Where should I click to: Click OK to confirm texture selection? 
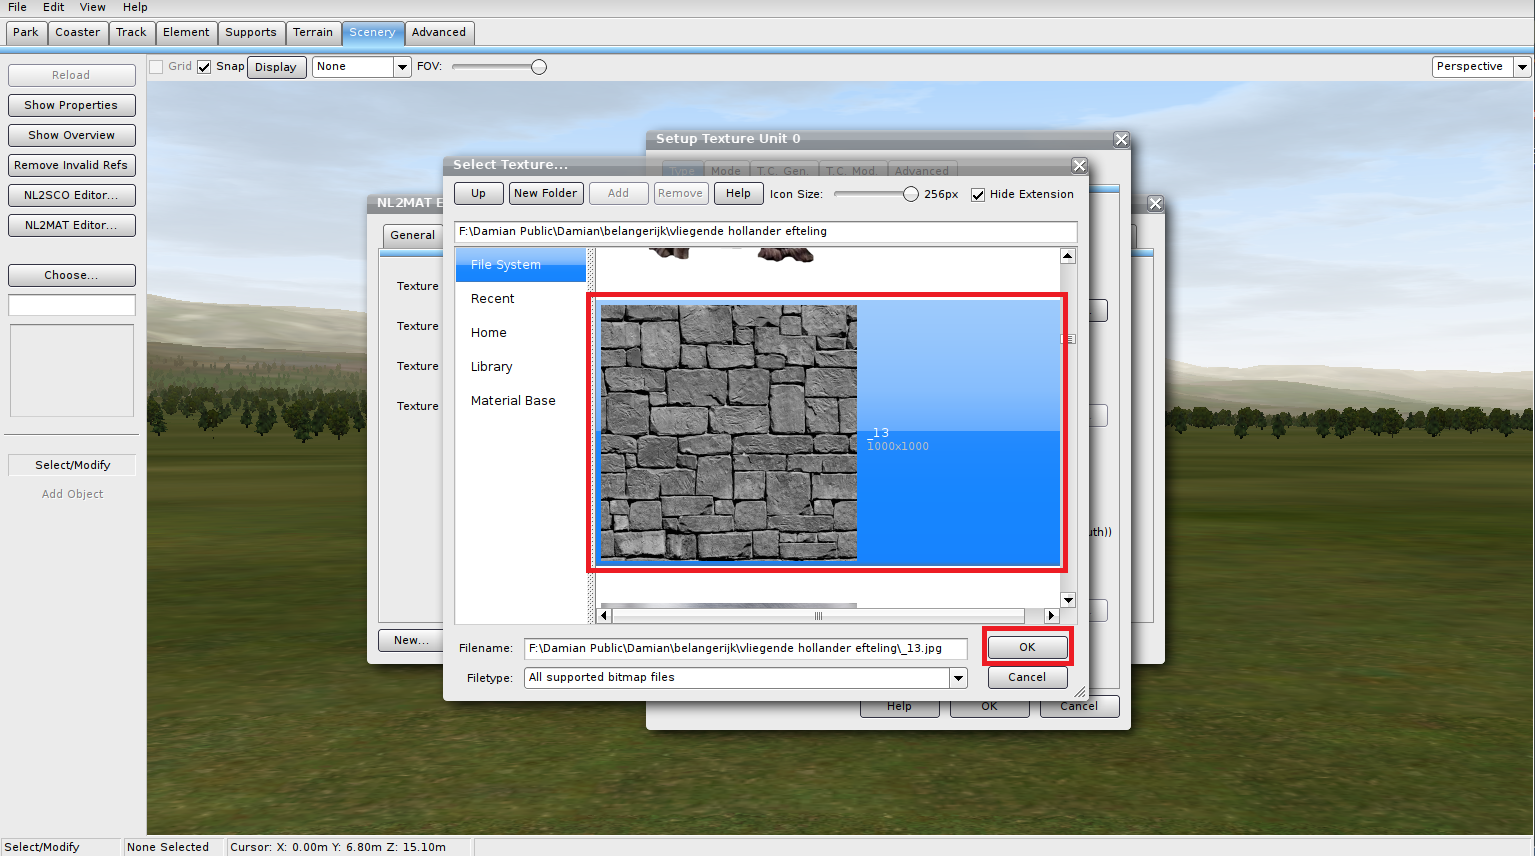click(x=1027, y=647)
